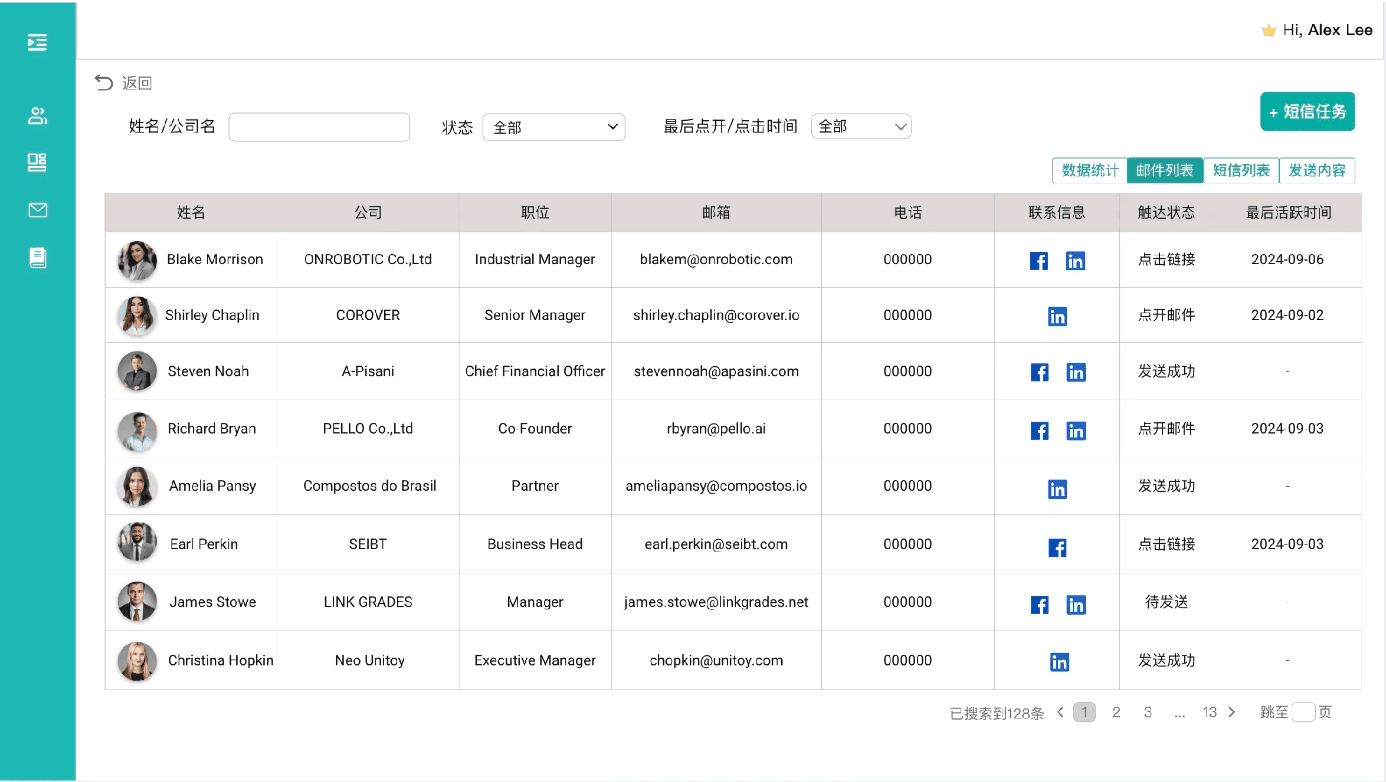Click Amelia Pansy's LinkedIn icon
The height and width of the screenshot is (782, 1386).
click(1057, 489)
